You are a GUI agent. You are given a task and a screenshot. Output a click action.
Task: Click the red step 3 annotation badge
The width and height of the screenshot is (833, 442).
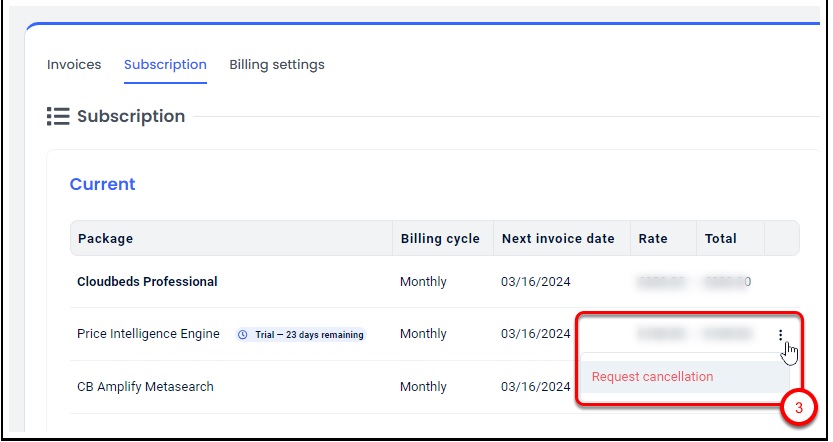pos(798,409)
